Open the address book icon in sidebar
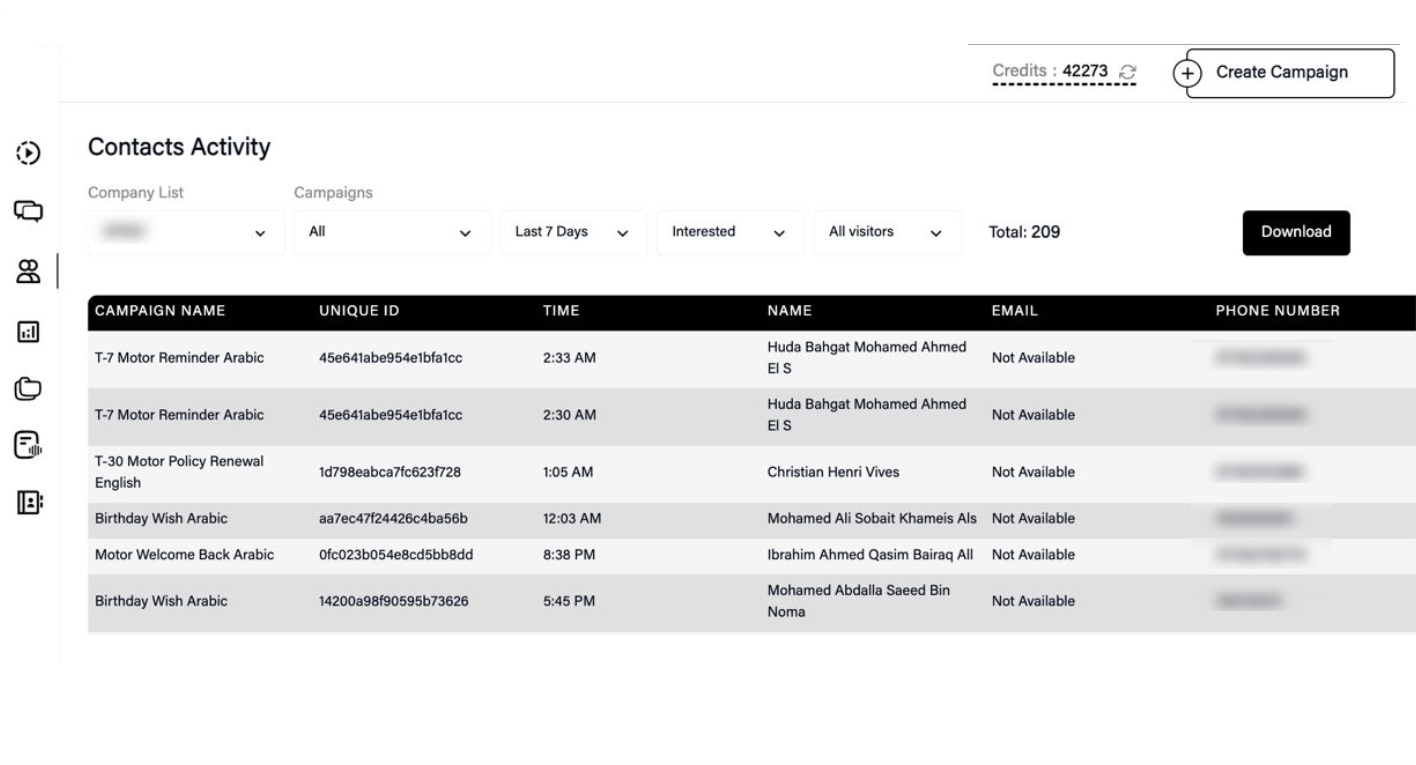This screenshot has height=765, width=1416. click(28, 502)
